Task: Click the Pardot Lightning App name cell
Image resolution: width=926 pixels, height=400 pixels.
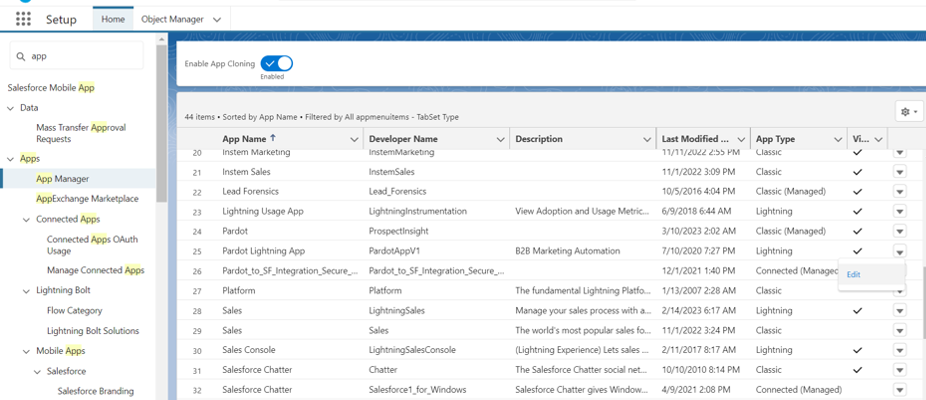Action: pos(263,251)
